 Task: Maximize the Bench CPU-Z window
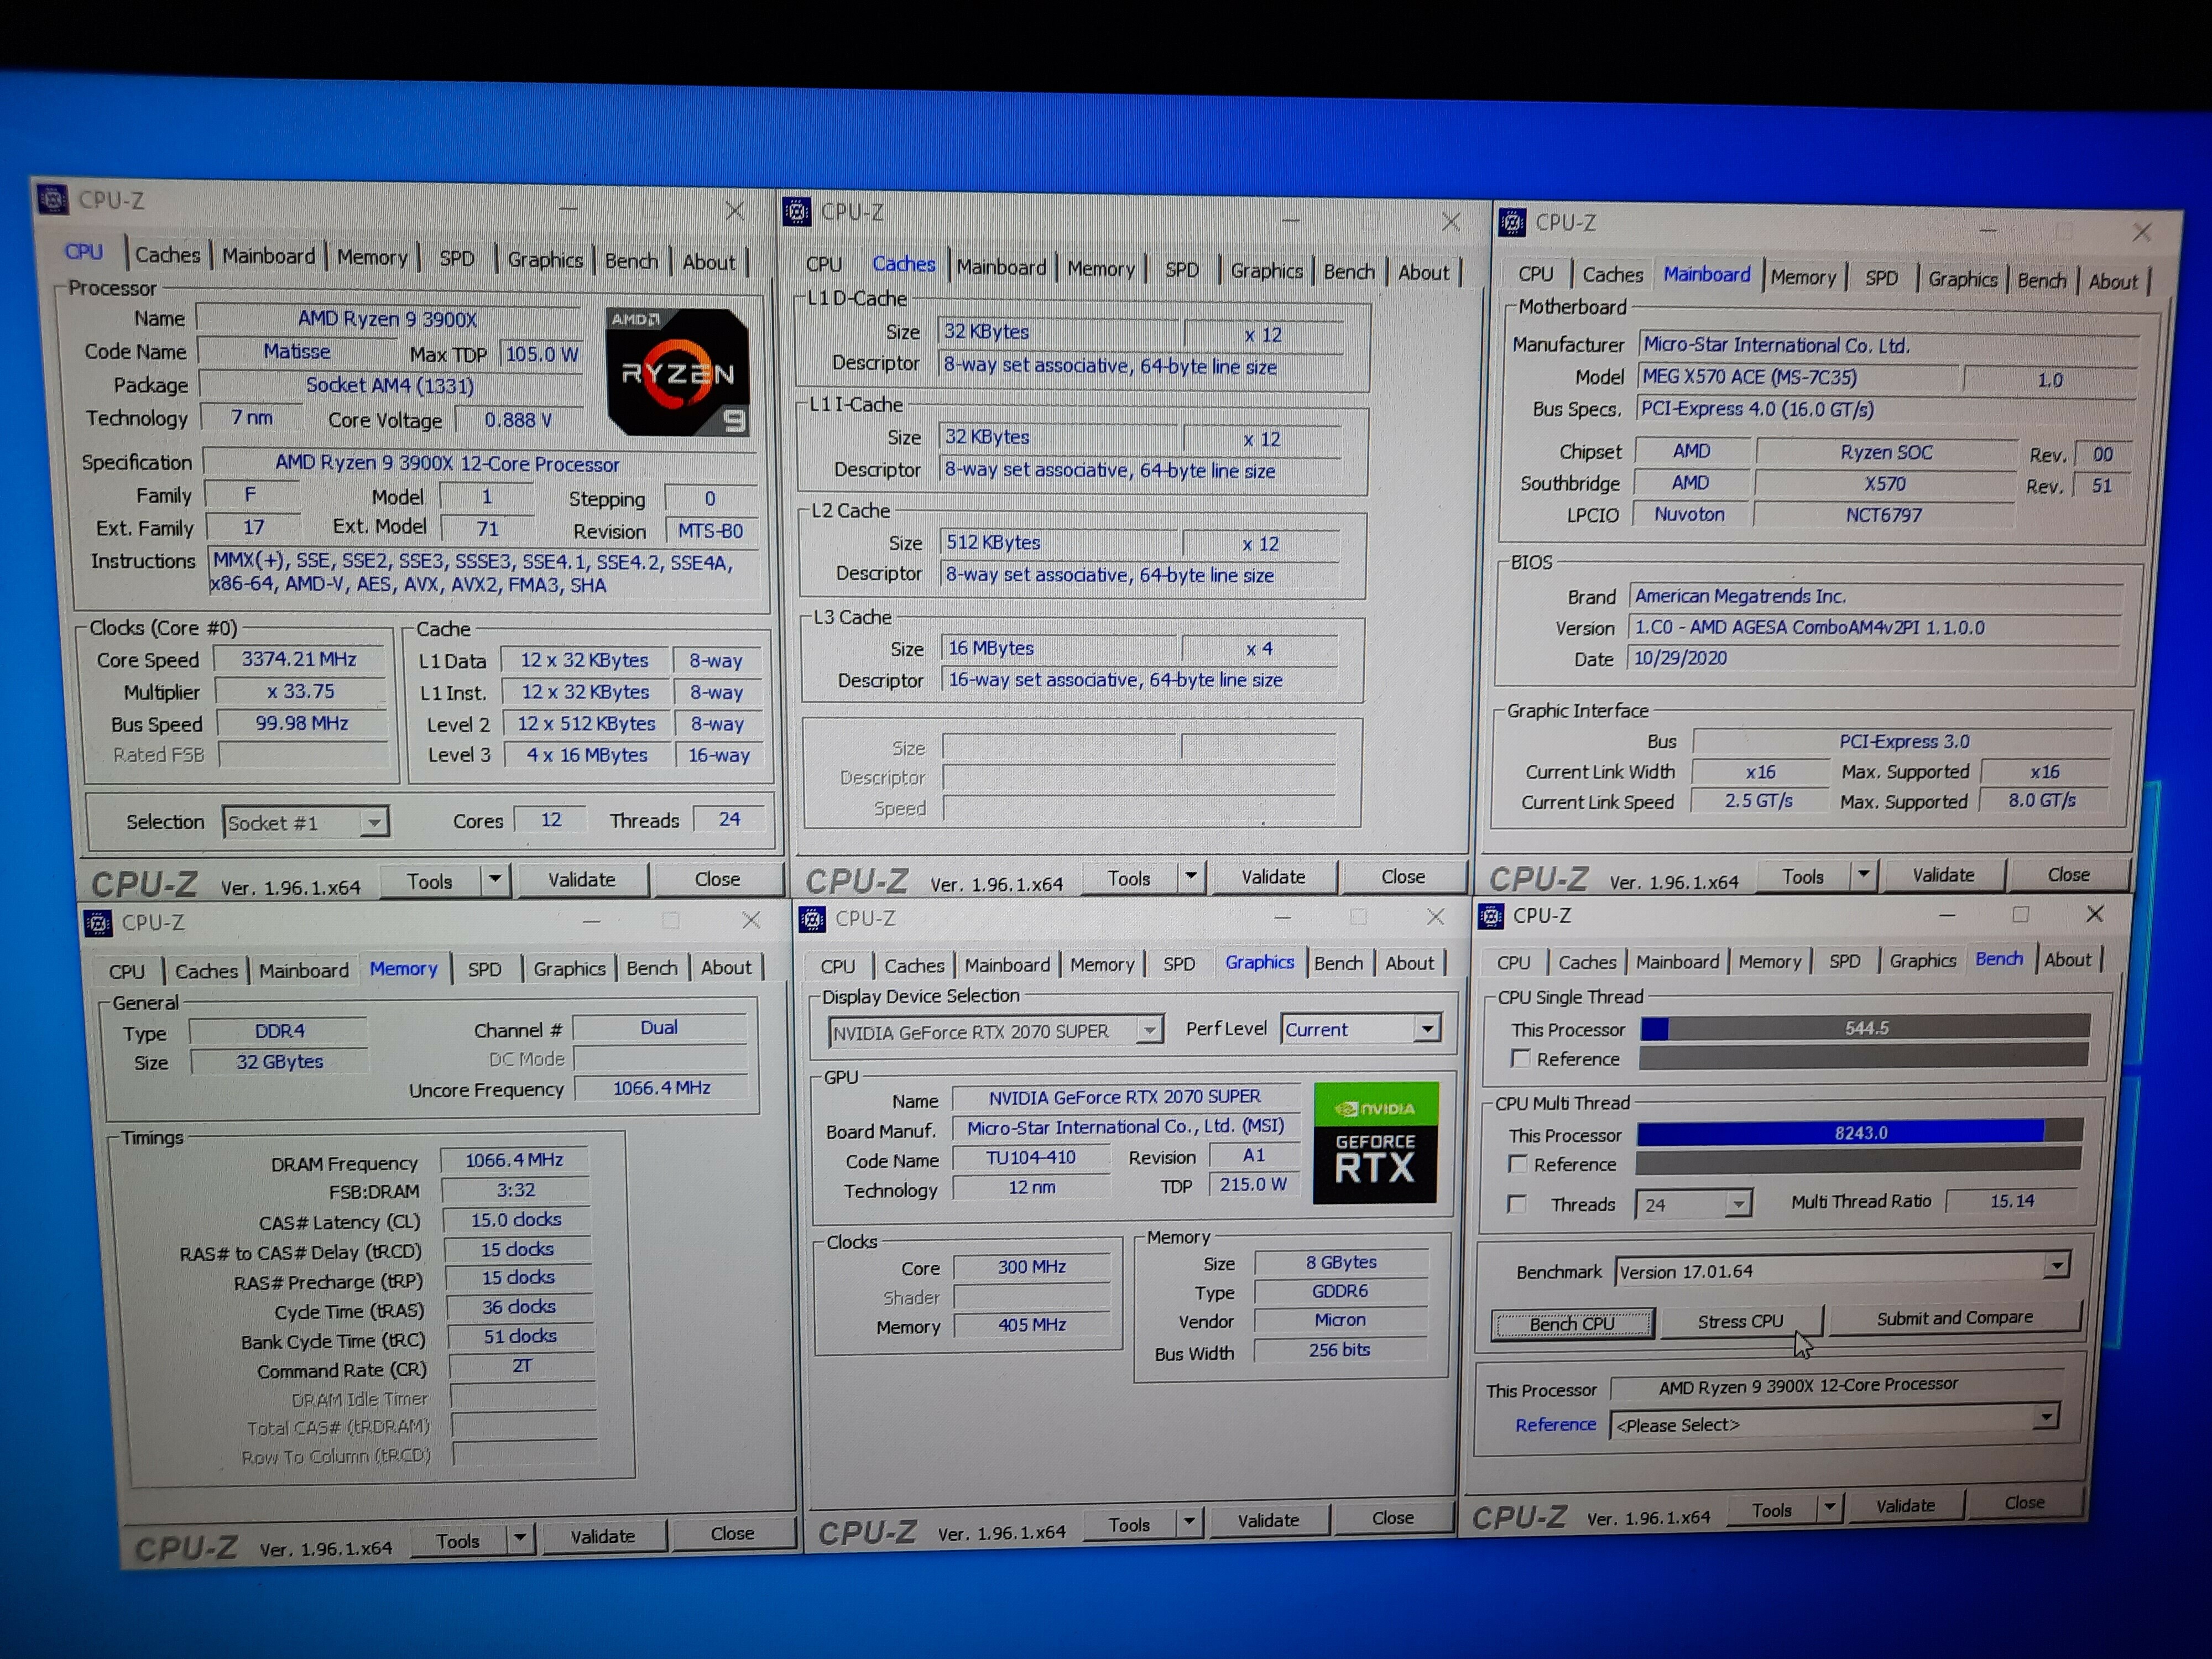2020,914
